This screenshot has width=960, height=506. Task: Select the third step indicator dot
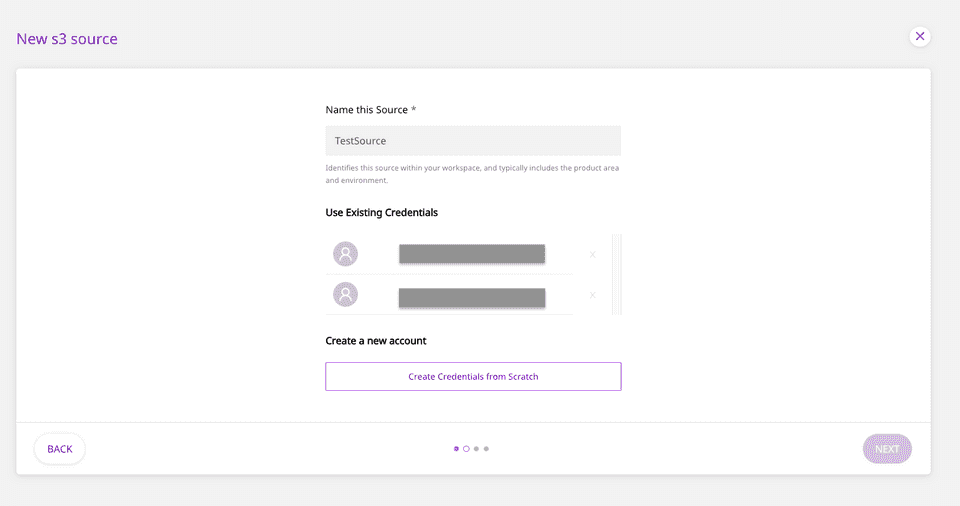(476, 449)
